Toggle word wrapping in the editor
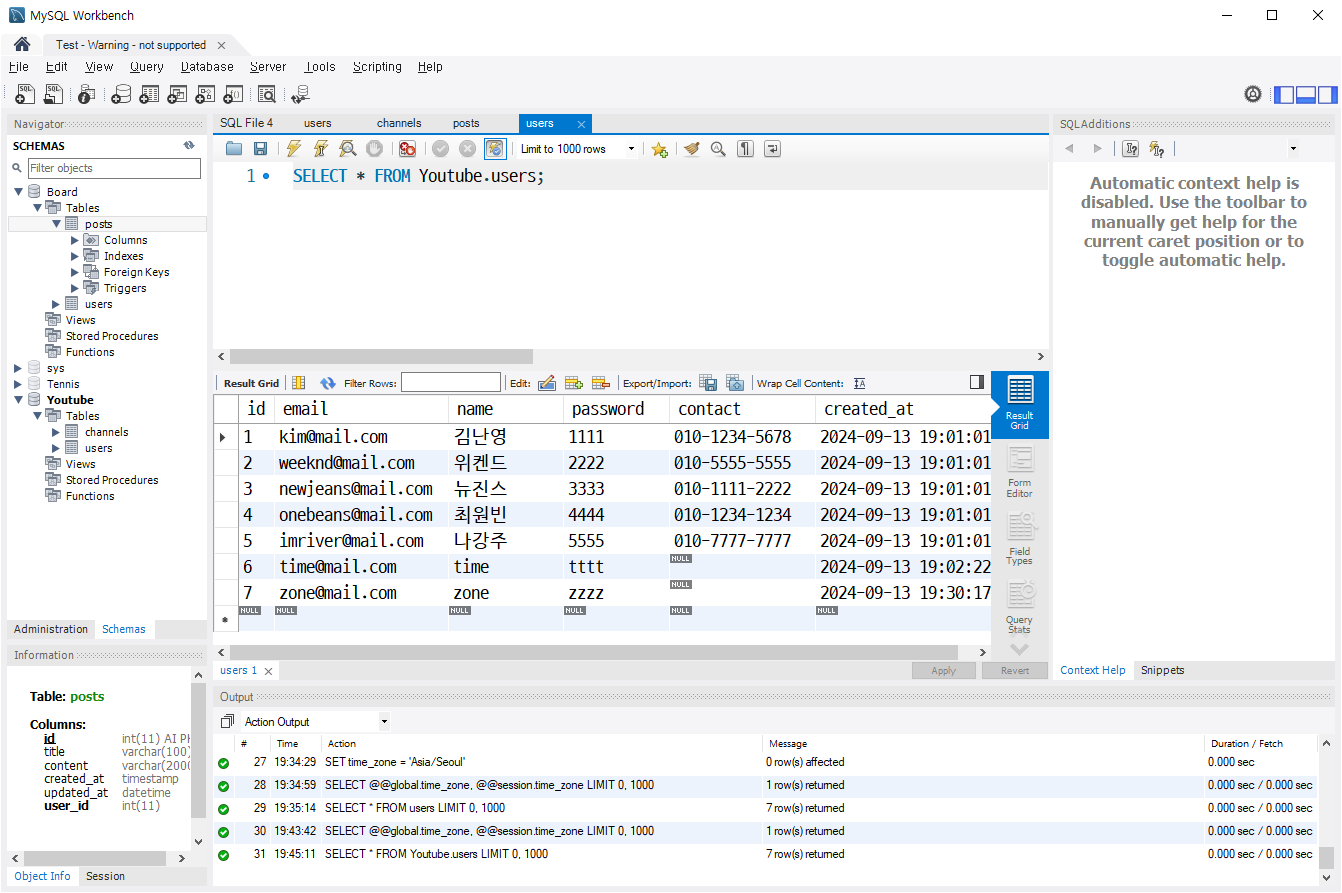The height and width of the screenshot is (893, 1342). (772, 149)
